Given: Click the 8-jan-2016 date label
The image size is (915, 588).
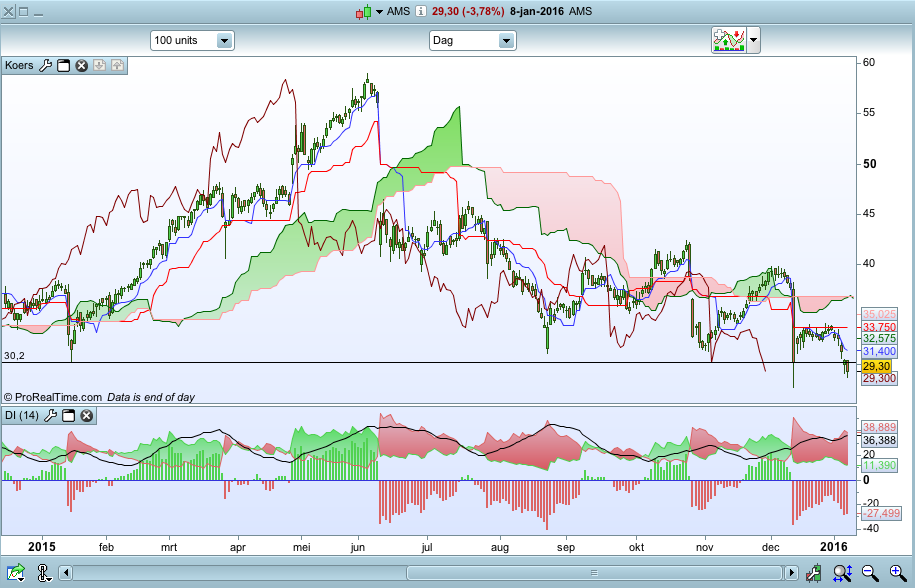Looking at the screenshot, I should click(537, 11).
